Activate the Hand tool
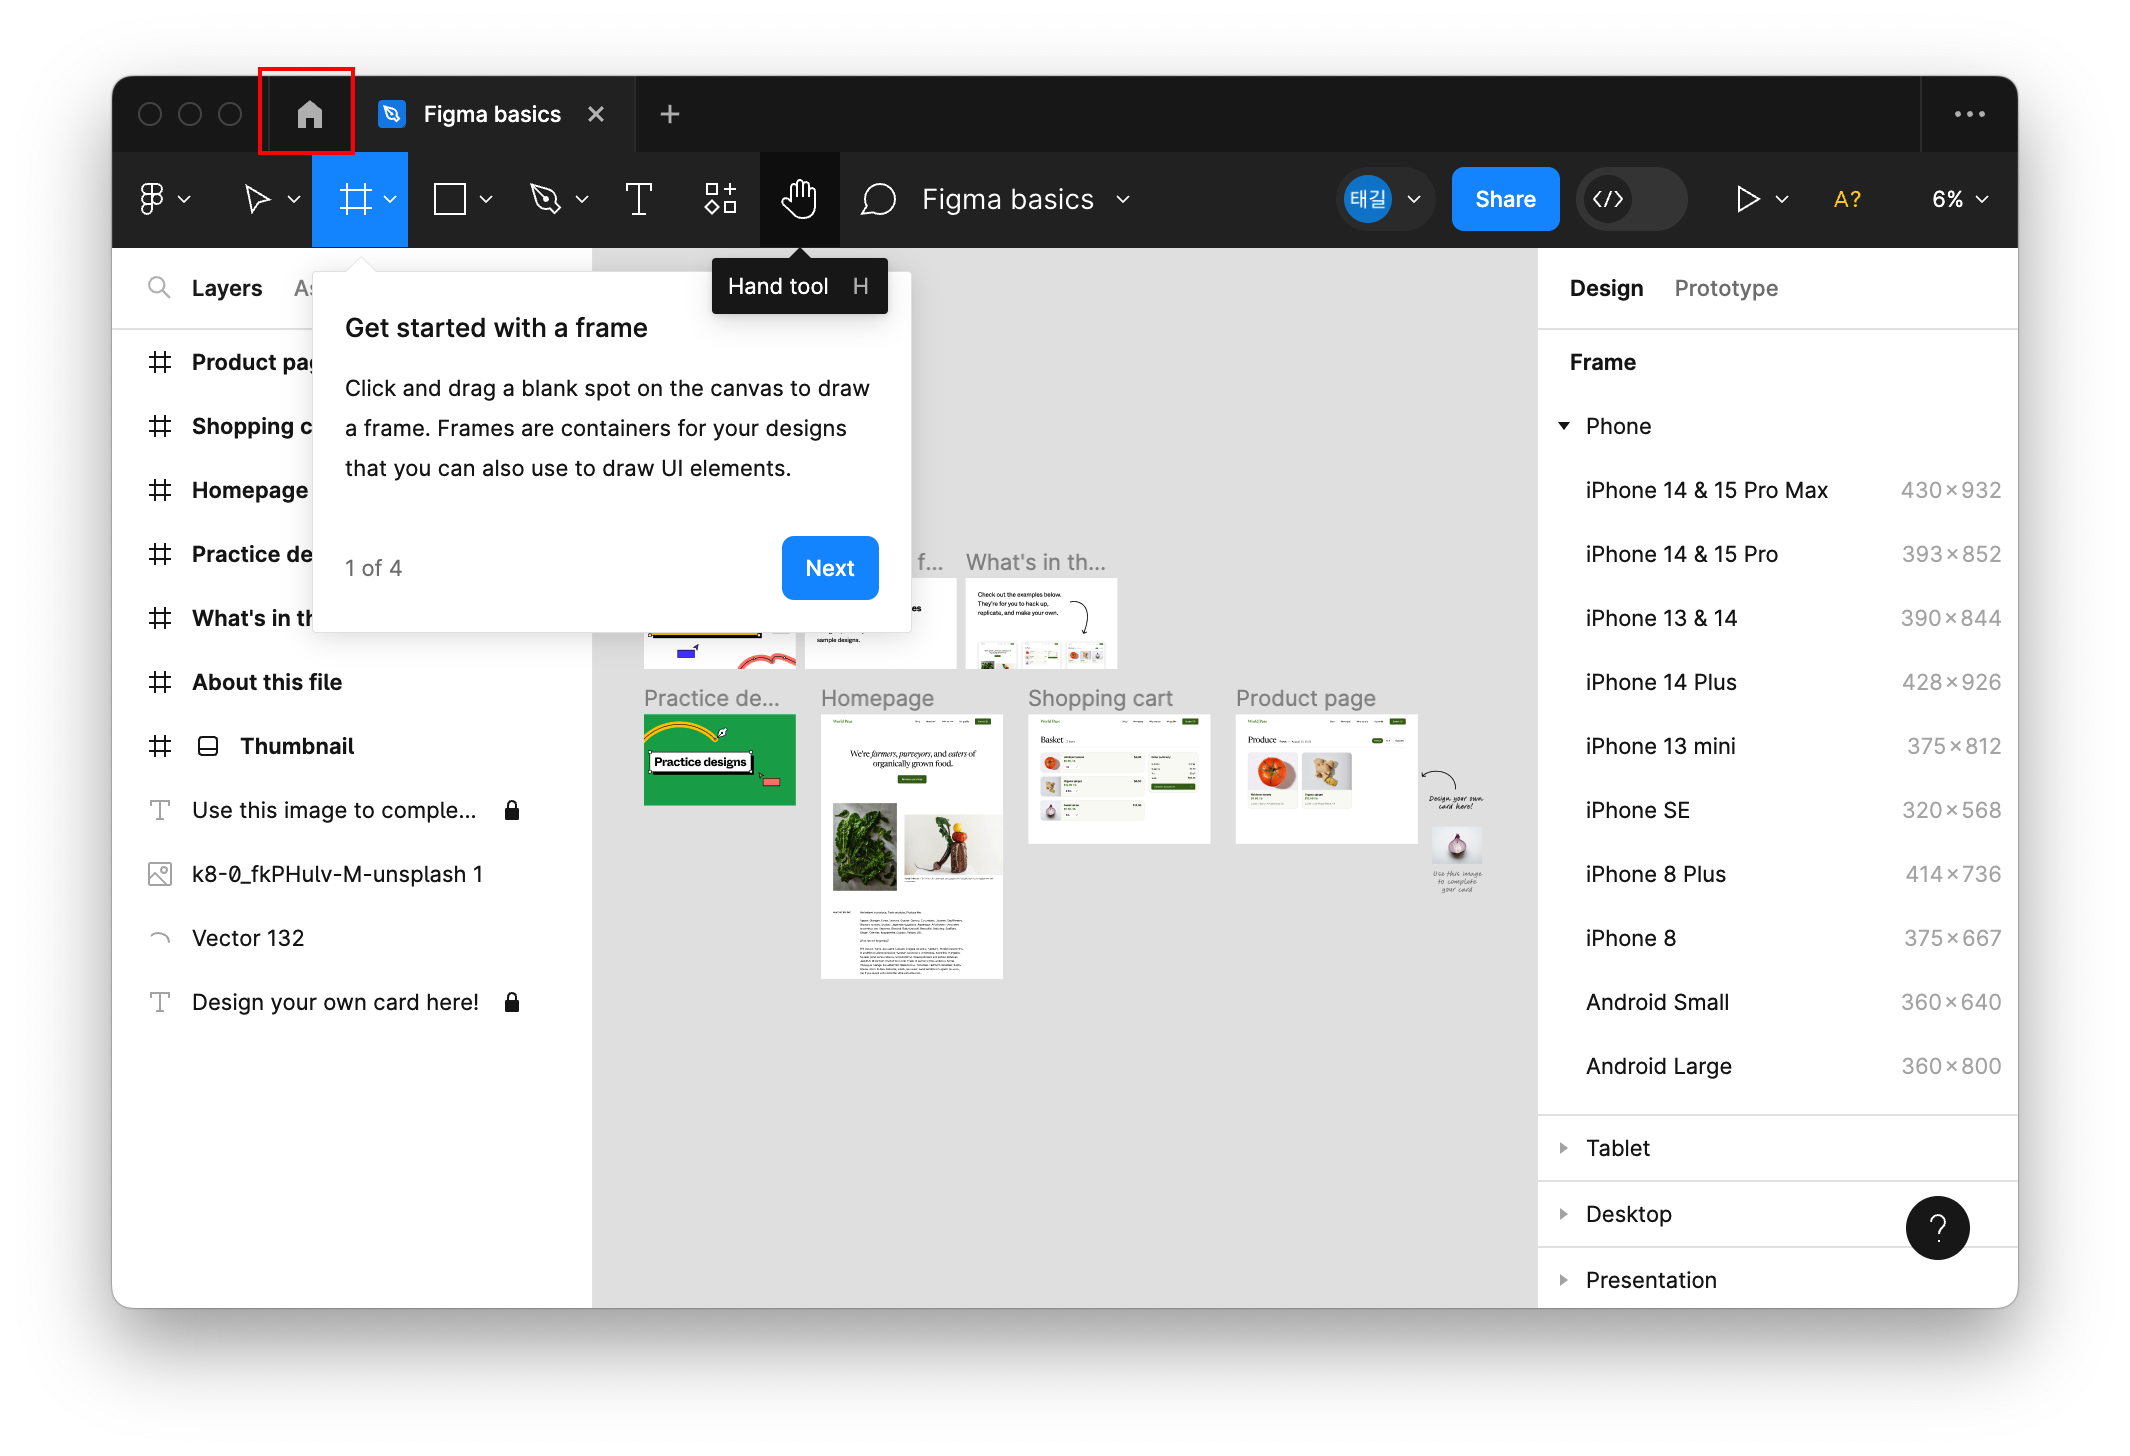 point(799,199)
